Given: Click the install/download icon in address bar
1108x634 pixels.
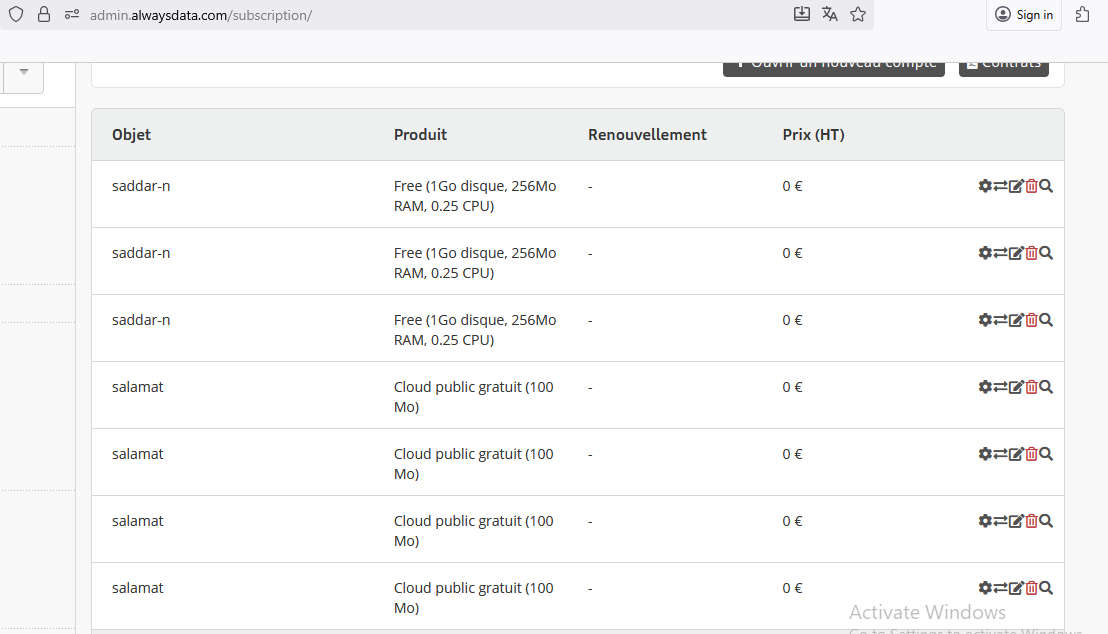Looking at the screenshot, I should click(x=801, y=14).
